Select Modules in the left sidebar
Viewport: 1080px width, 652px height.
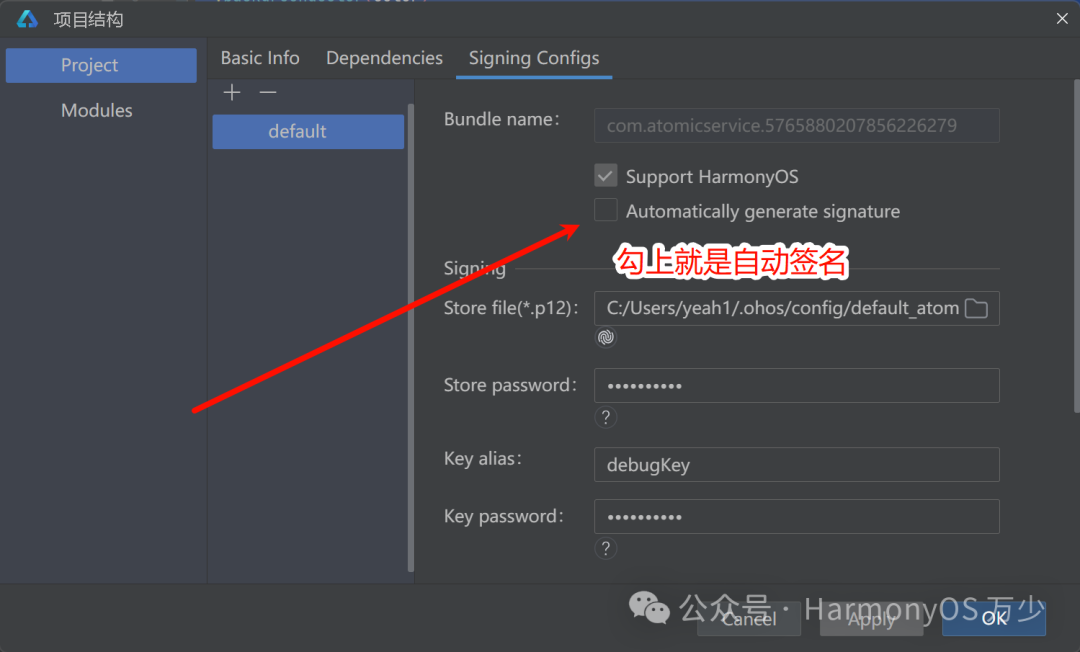pyautogui.click(x=96, y=110)
